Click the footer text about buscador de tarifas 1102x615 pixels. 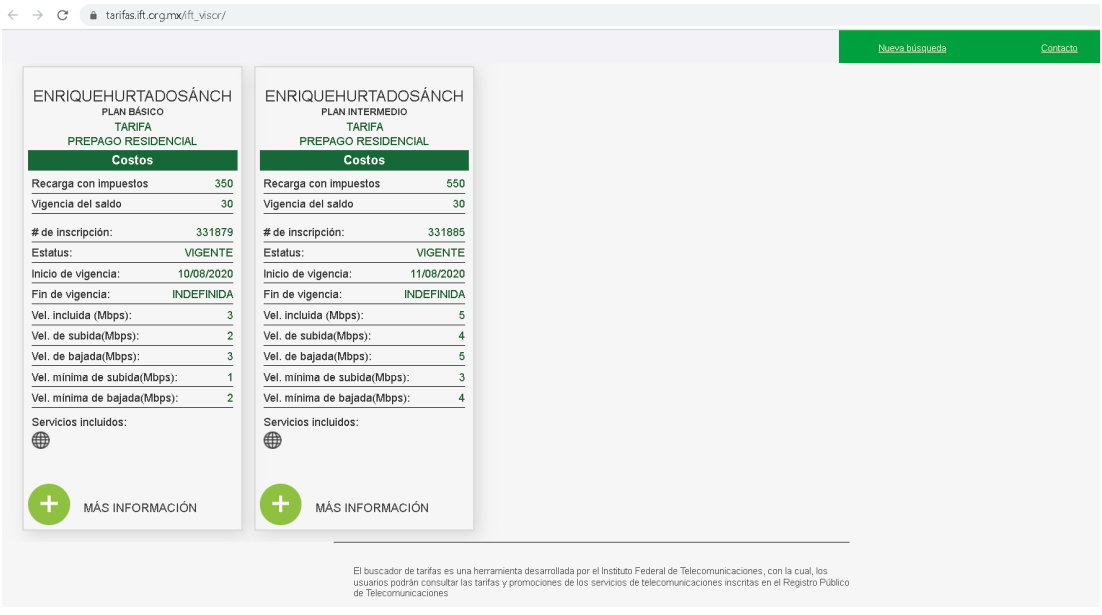click(601, 582)
